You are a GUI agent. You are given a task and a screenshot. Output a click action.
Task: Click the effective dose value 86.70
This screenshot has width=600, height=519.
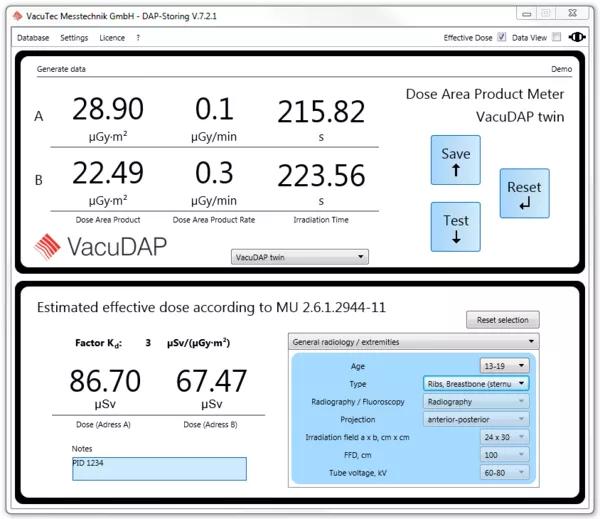105,381
